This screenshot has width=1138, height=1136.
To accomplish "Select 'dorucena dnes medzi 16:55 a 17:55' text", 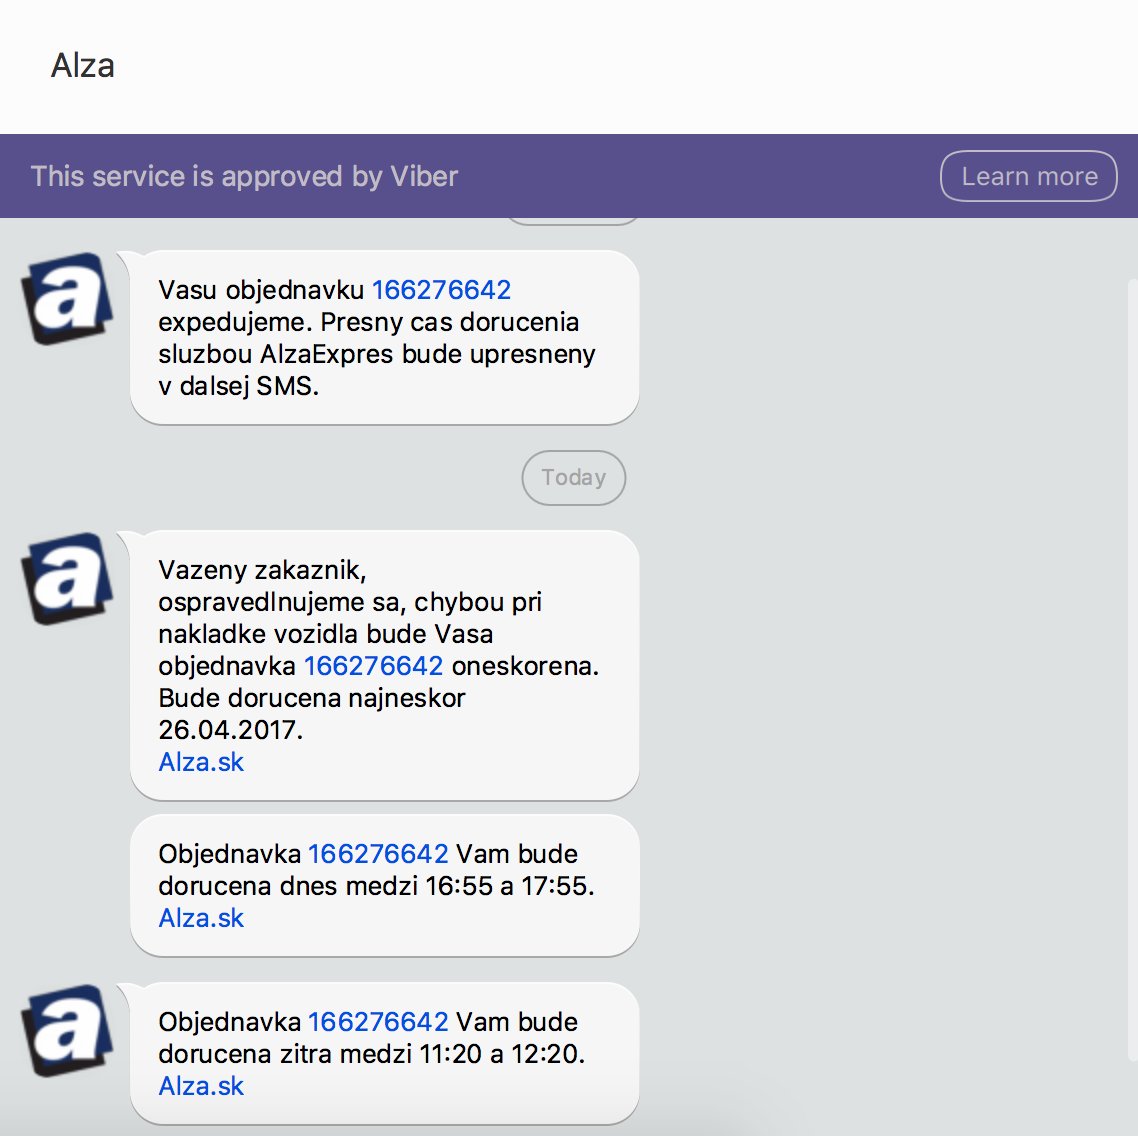I will click(x=376, y=886).
